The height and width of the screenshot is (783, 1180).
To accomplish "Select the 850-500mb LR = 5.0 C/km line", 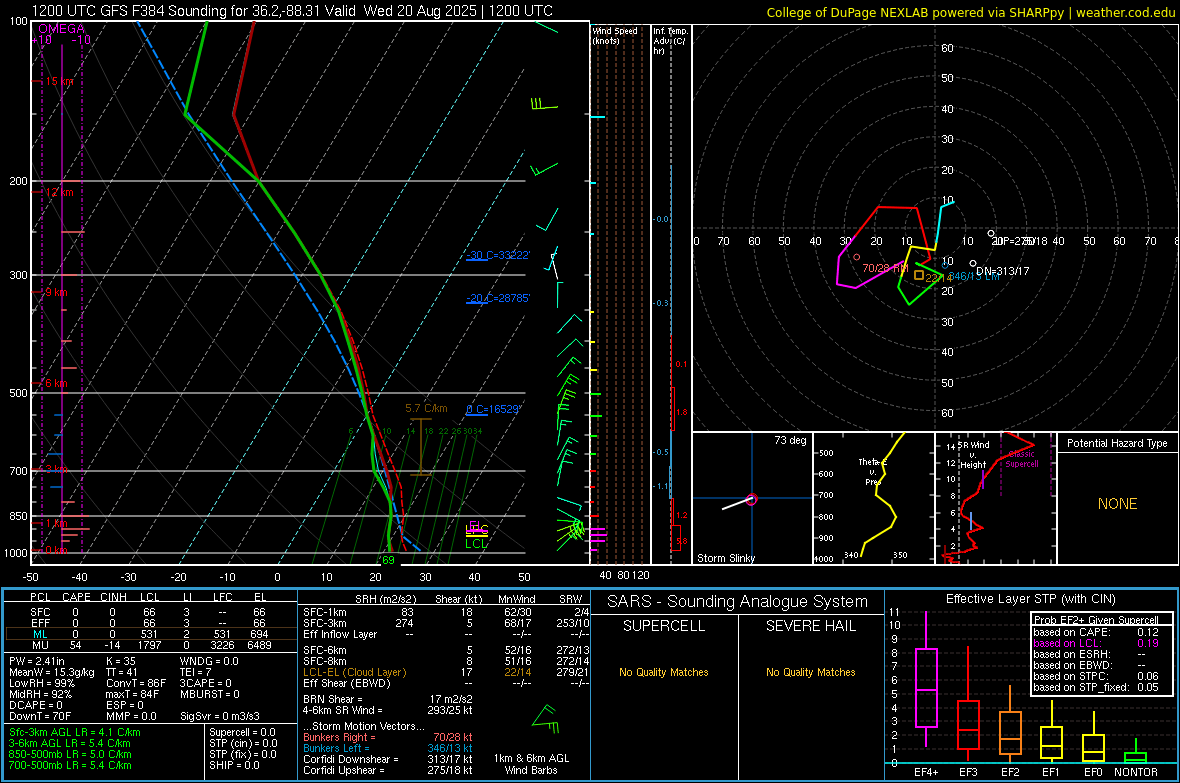I will tap(70, 754).
